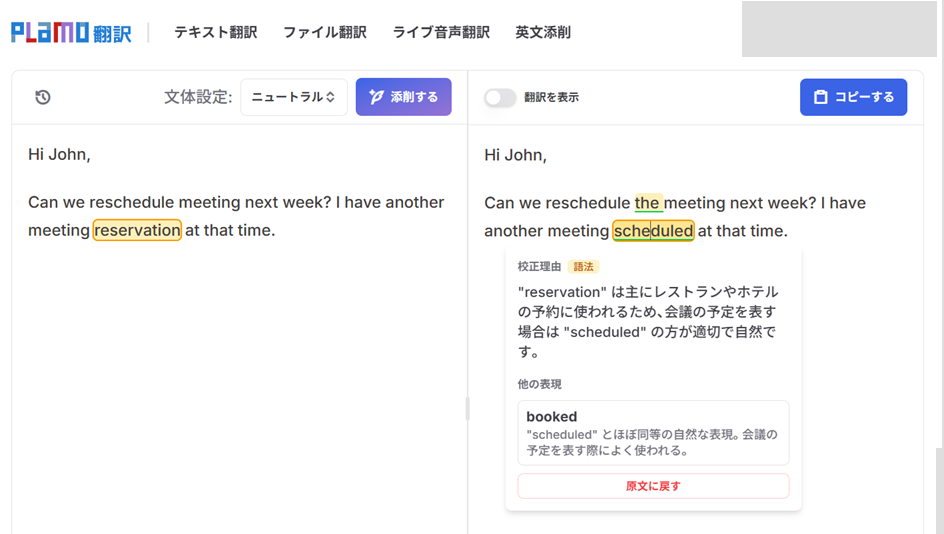The image size is (944, 534).
Task: Click highlighted word reservation in source text
Action: coord(137,230)
